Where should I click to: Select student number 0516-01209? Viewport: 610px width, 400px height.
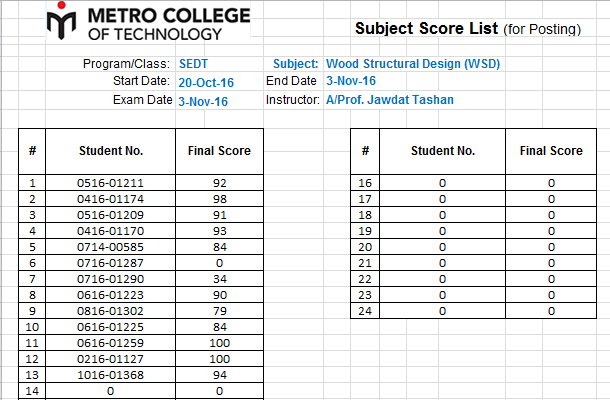pos(110,215)
